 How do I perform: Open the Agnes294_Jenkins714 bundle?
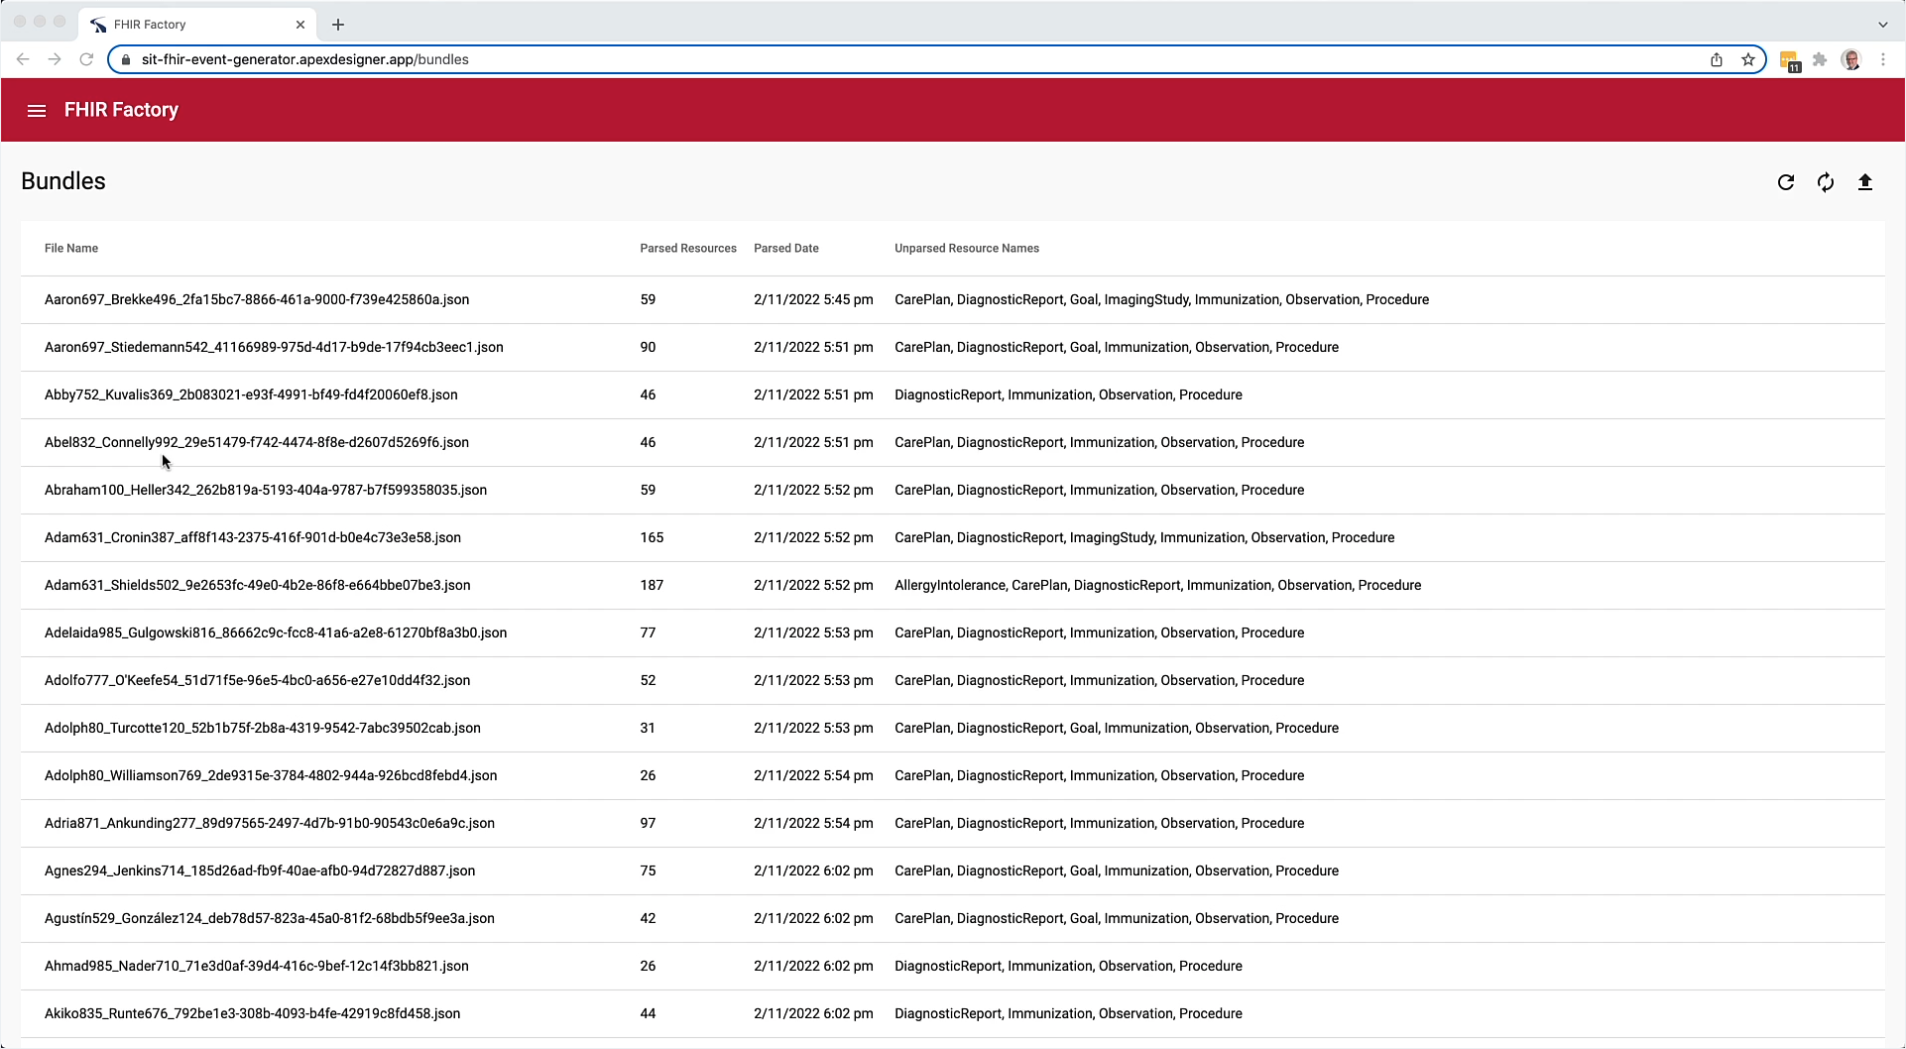click(952, 871)
